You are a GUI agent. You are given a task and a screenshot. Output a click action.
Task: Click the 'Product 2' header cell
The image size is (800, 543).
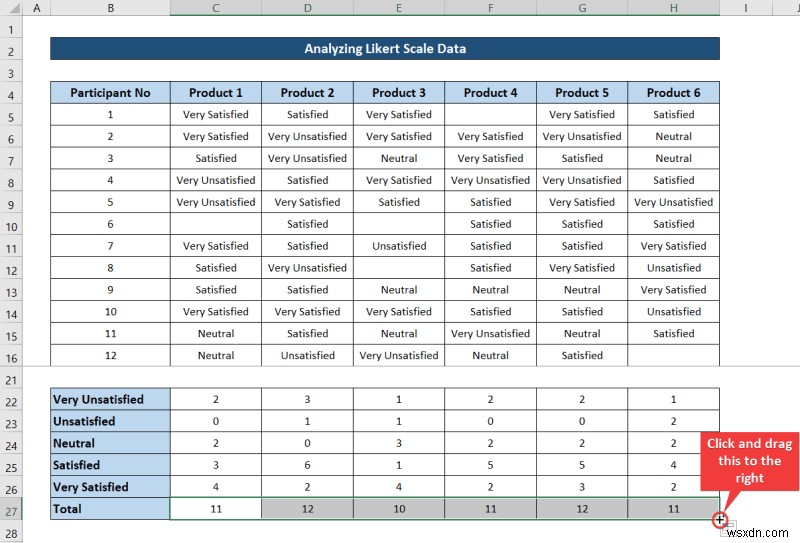click(x=307, y=93)
